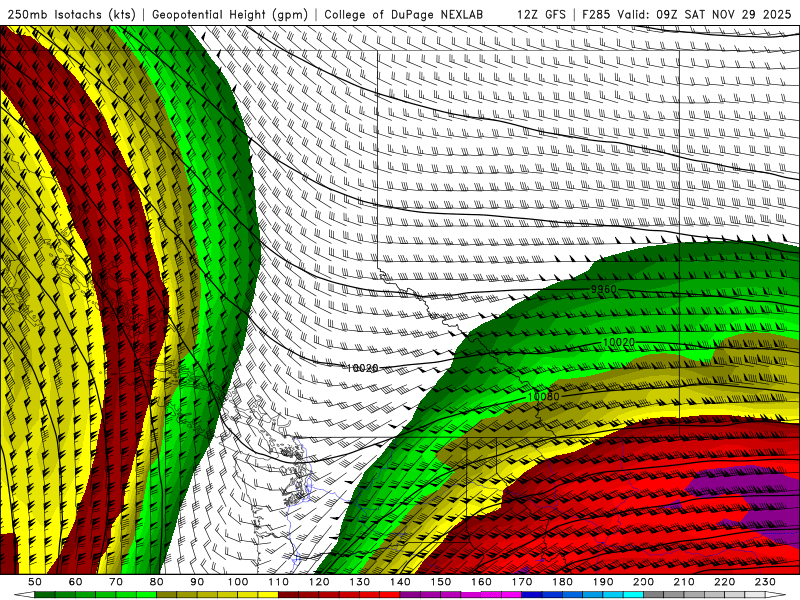Select the '80' knot scale label
800x600 pixels.
click(x=157, y=582)
